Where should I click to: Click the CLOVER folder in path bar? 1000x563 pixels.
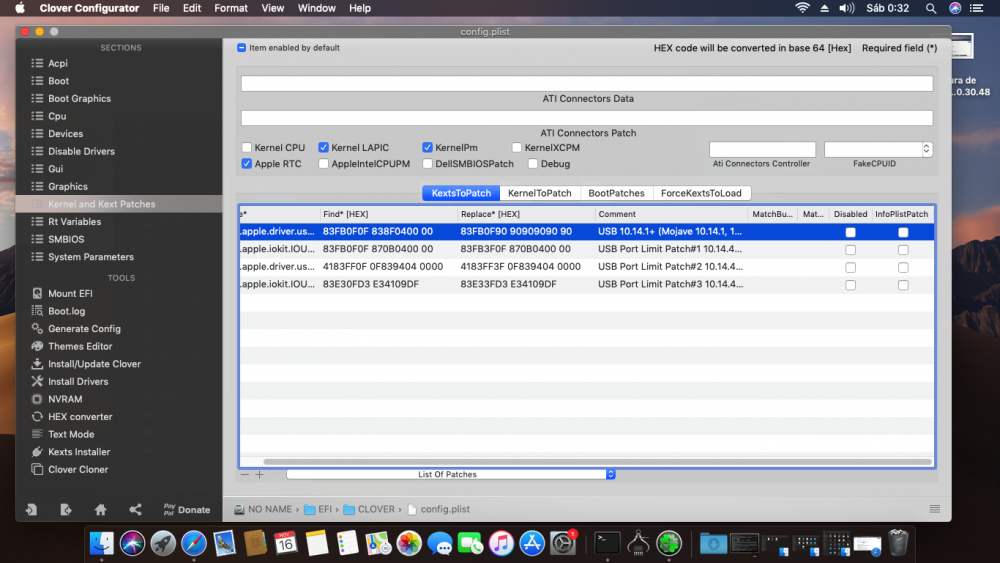[369, 509]
